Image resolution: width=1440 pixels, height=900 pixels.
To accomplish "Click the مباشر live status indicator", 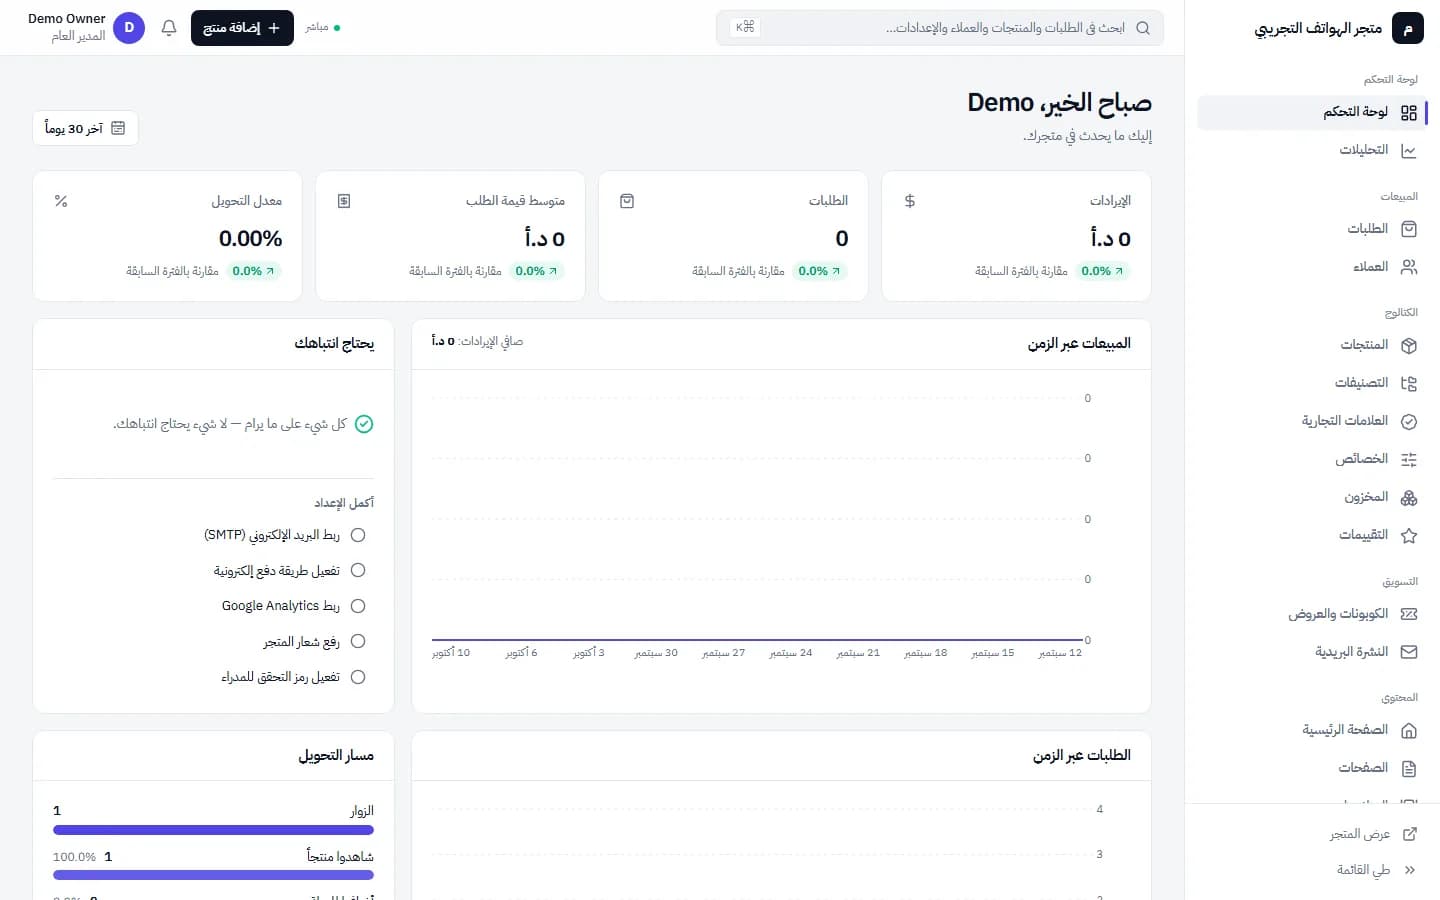I will (323, 28).
